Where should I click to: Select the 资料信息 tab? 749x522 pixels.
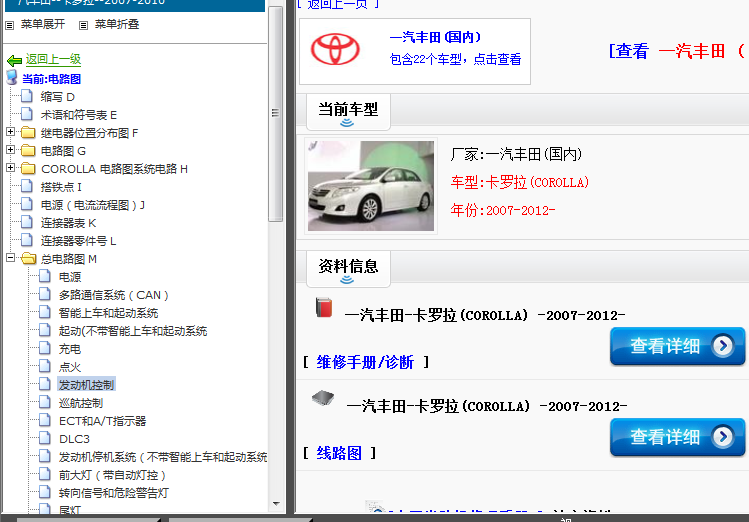348,269
